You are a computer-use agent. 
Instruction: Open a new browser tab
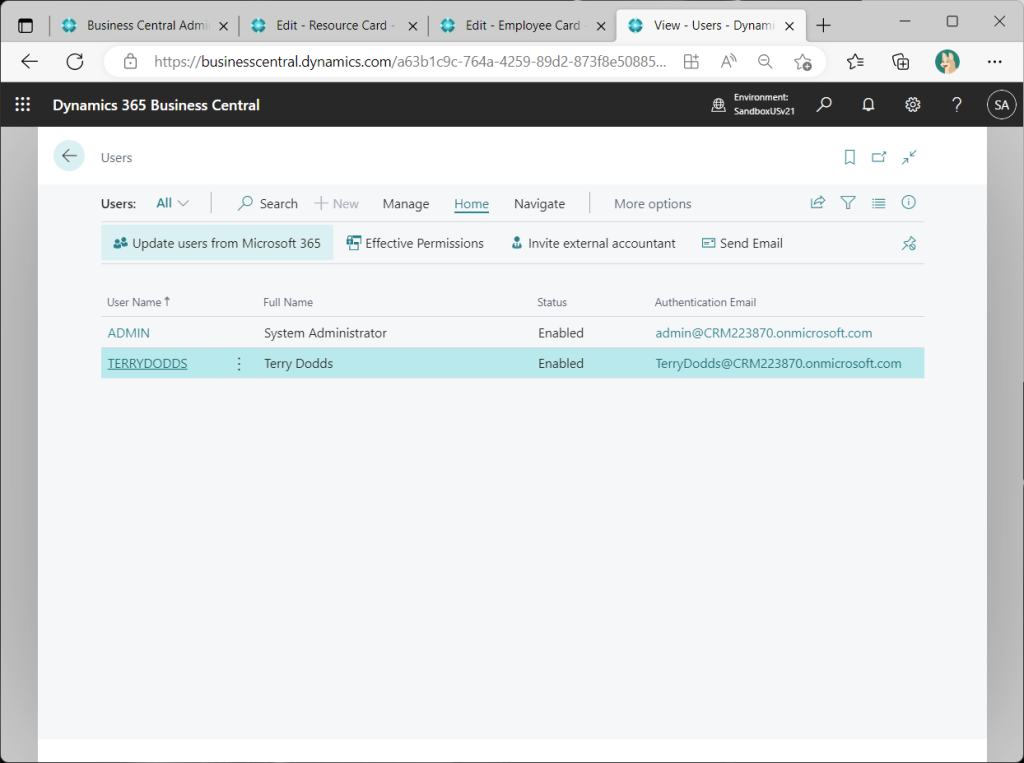824,25
